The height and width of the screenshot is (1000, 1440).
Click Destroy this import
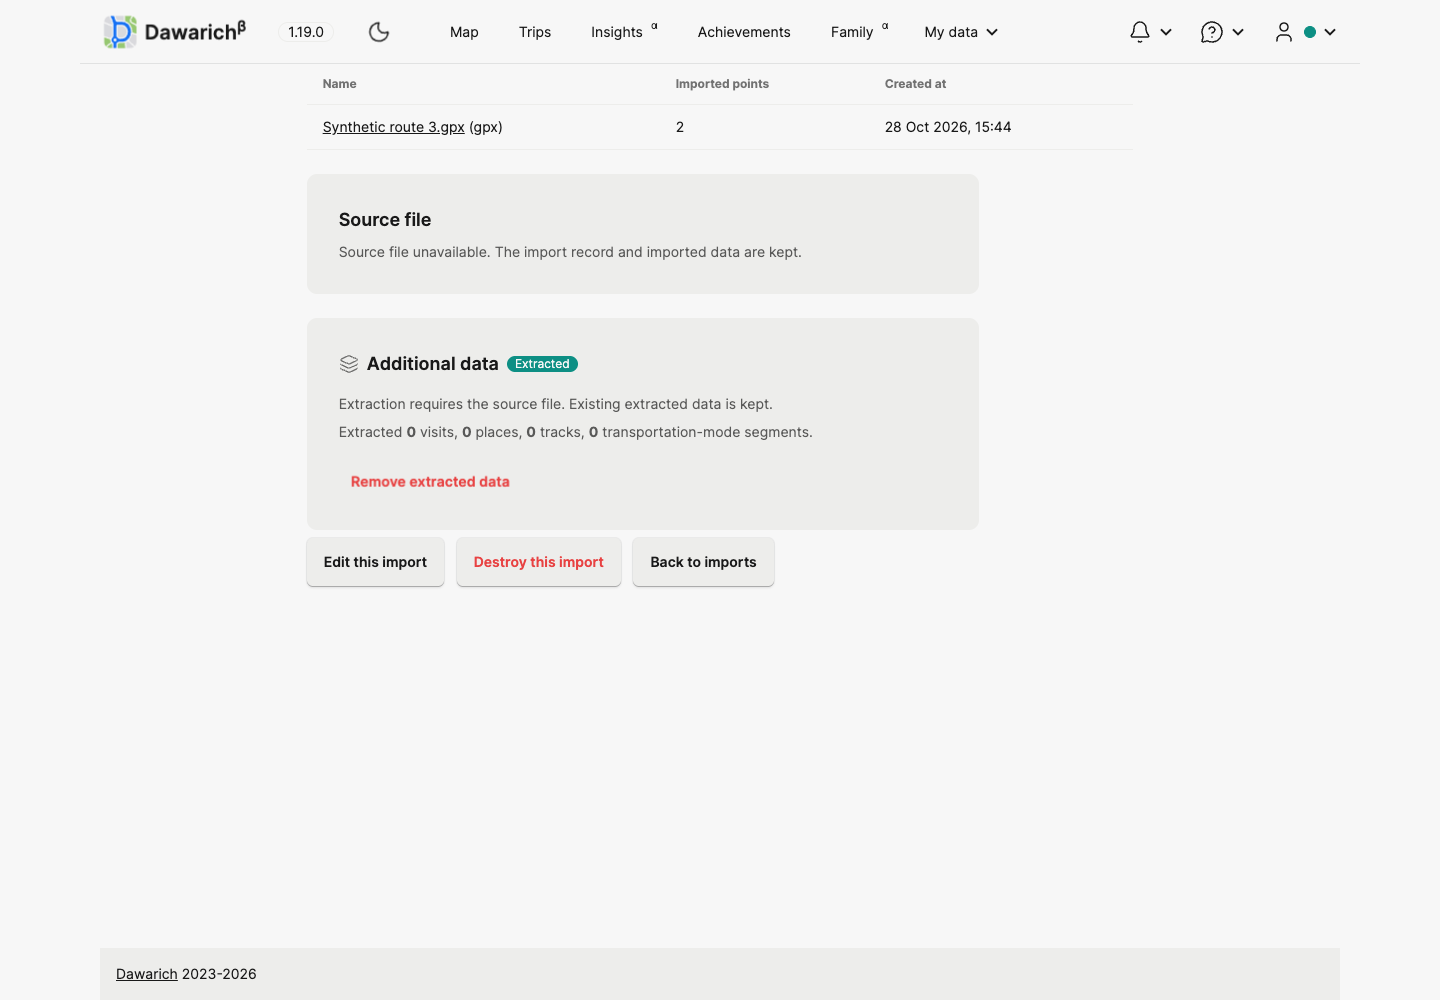[539, 562]
